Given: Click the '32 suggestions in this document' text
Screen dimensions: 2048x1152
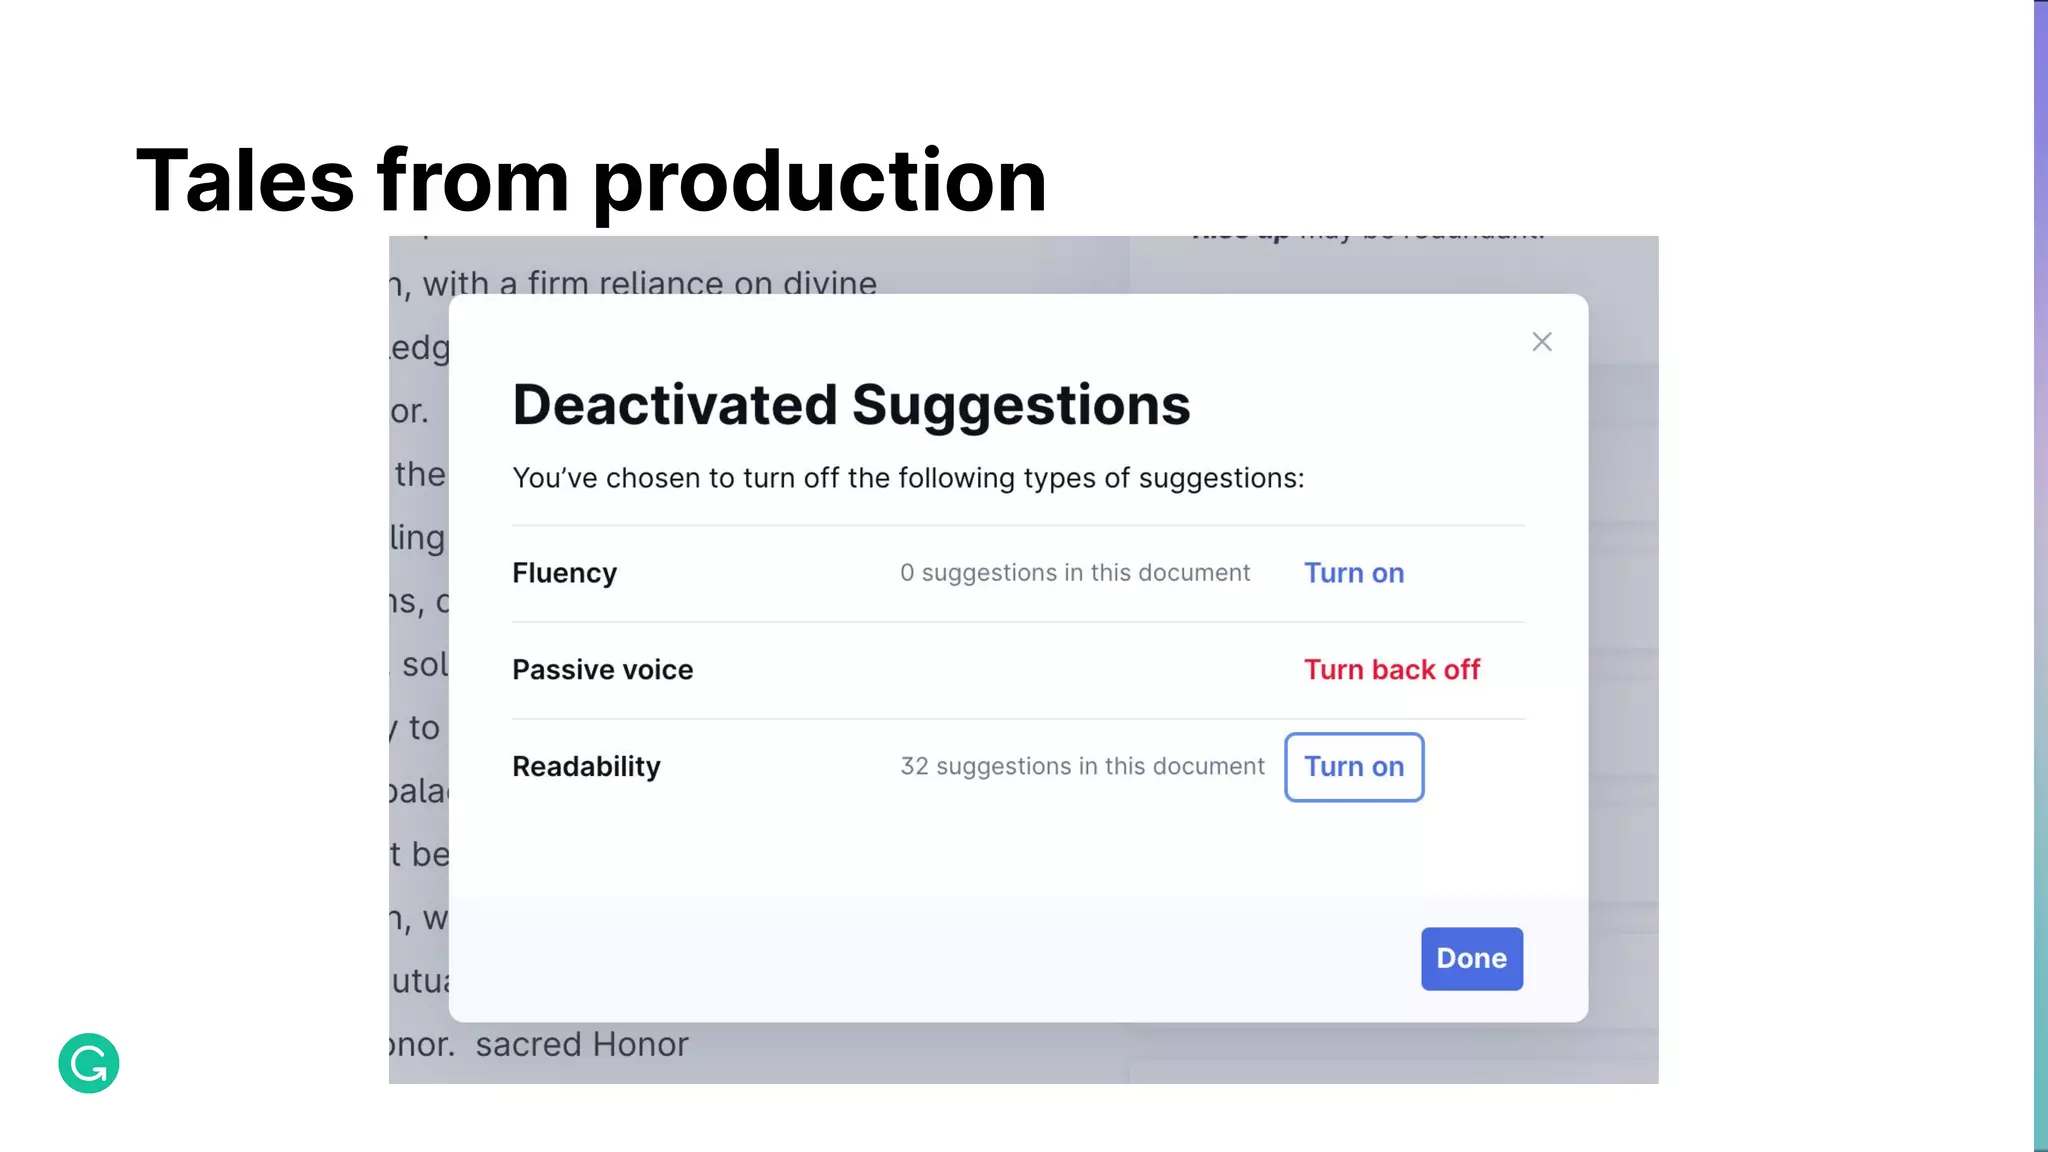Looking at the screenshot, I should (1082, 767).
